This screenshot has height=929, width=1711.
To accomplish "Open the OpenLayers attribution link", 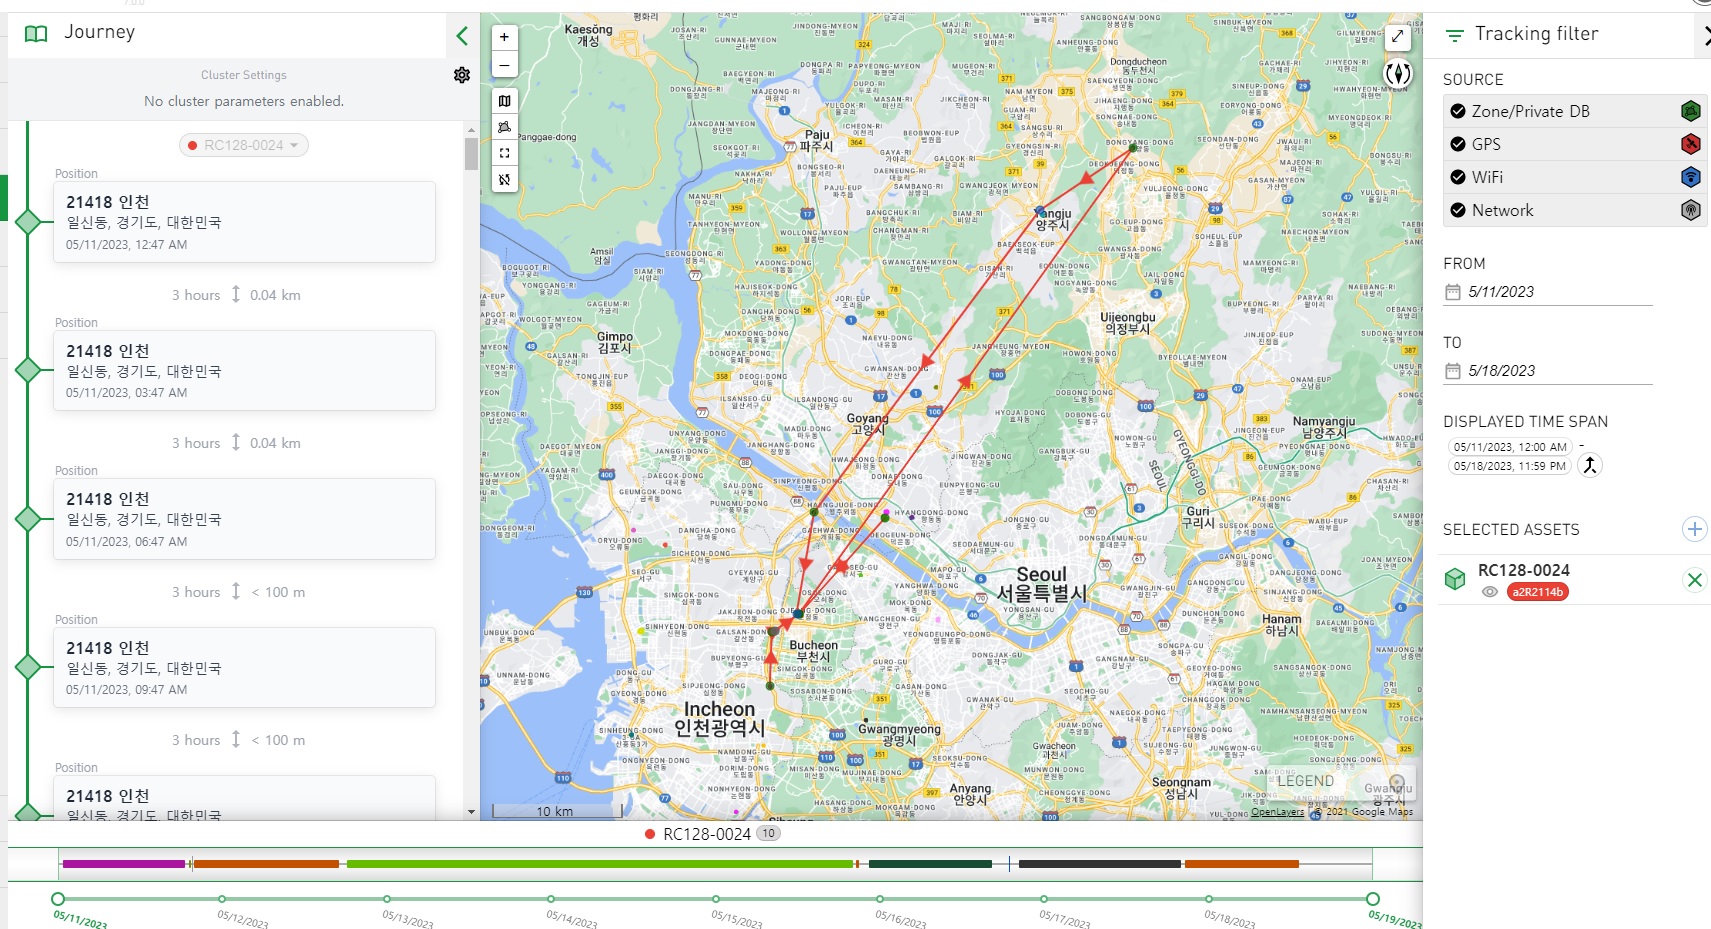I will coord(1277,812).
